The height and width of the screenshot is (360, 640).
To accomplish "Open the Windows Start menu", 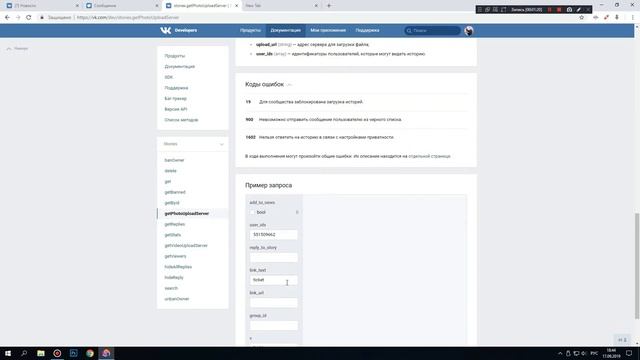I will coord(8,353).
